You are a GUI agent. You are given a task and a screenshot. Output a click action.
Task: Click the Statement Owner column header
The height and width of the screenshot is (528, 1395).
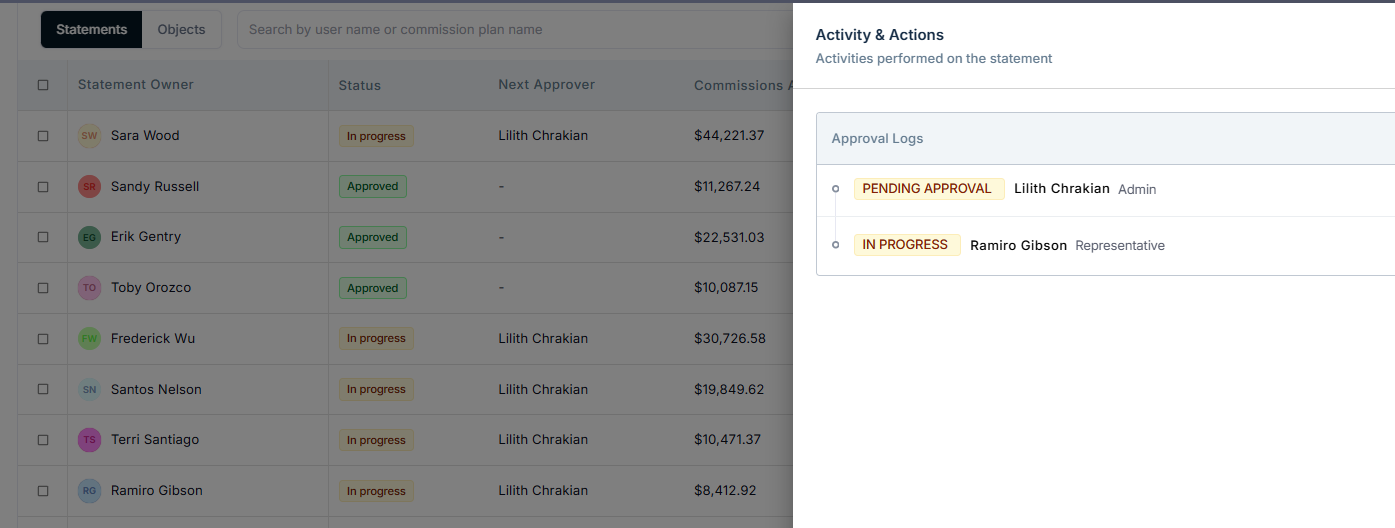coord(136,85)
